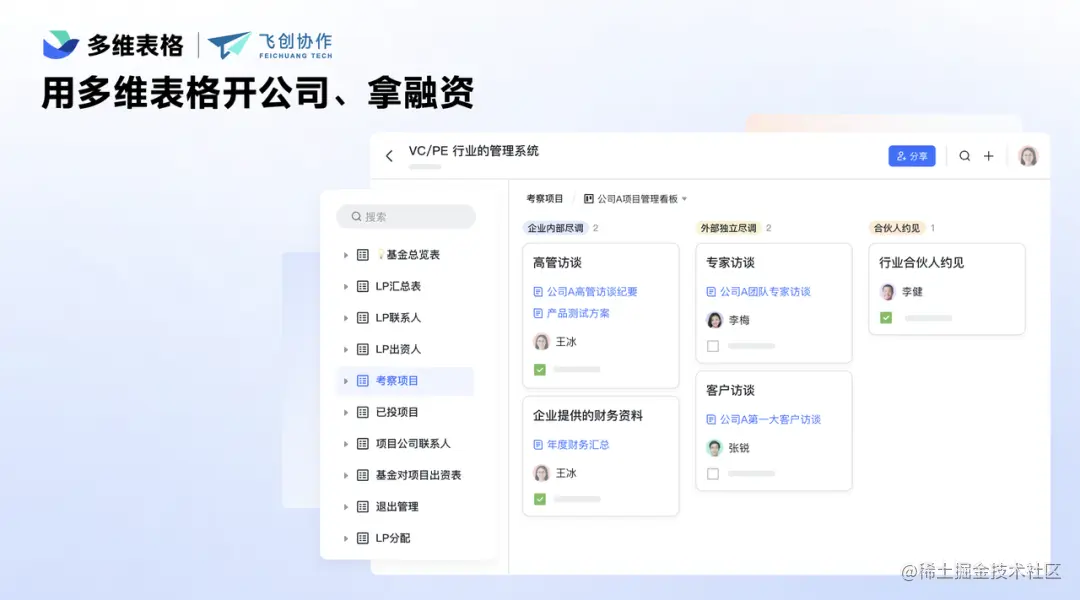
Task: Open search via magnifier icon in header
Action: pyautogui.click(x=964, y=156)
